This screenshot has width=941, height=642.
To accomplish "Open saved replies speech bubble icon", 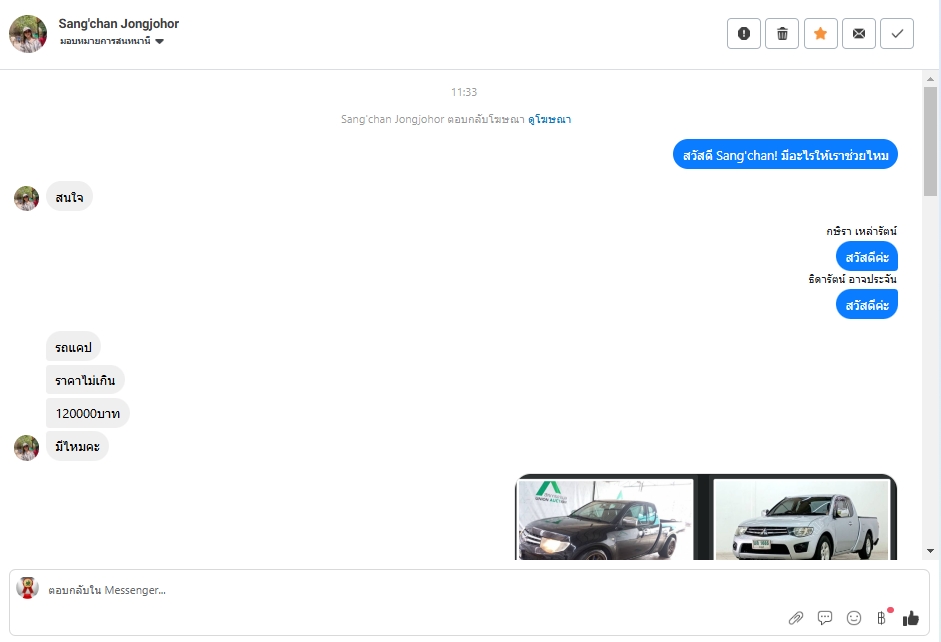I will [x=825, y=618].
